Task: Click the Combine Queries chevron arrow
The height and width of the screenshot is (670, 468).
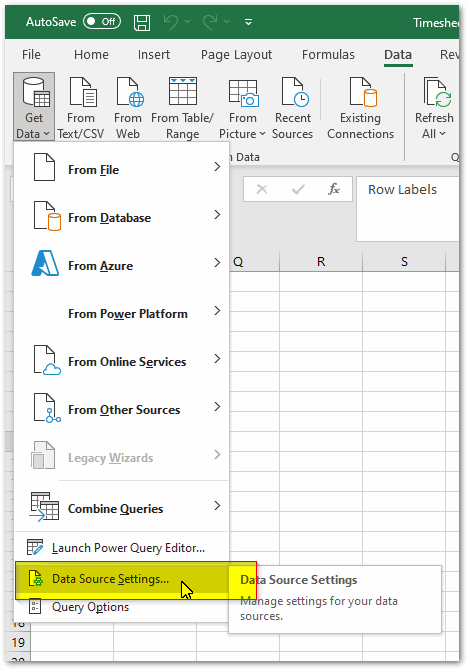Action: click(217, 505)
